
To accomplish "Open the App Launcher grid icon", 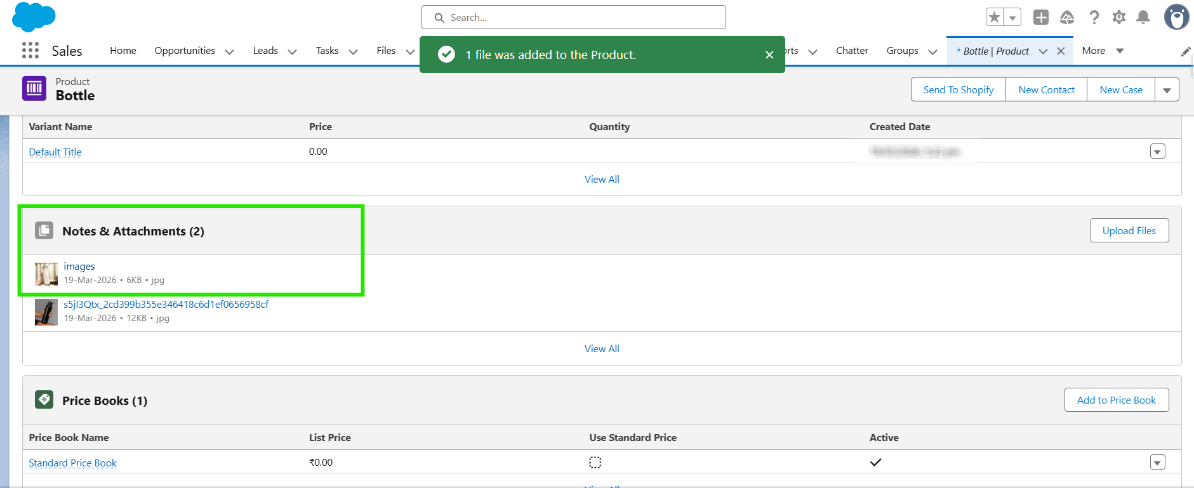I will pyautogui.click(x=30, y=51).
